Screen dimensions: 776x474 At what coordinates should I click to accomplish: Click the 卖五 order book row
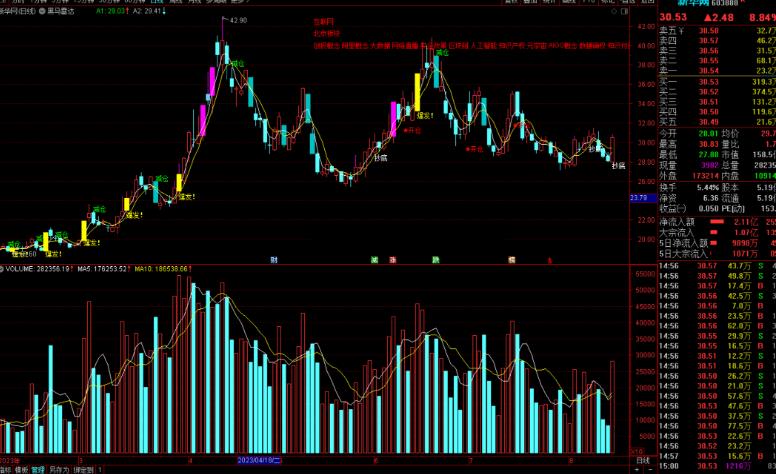tap(717, 31)
